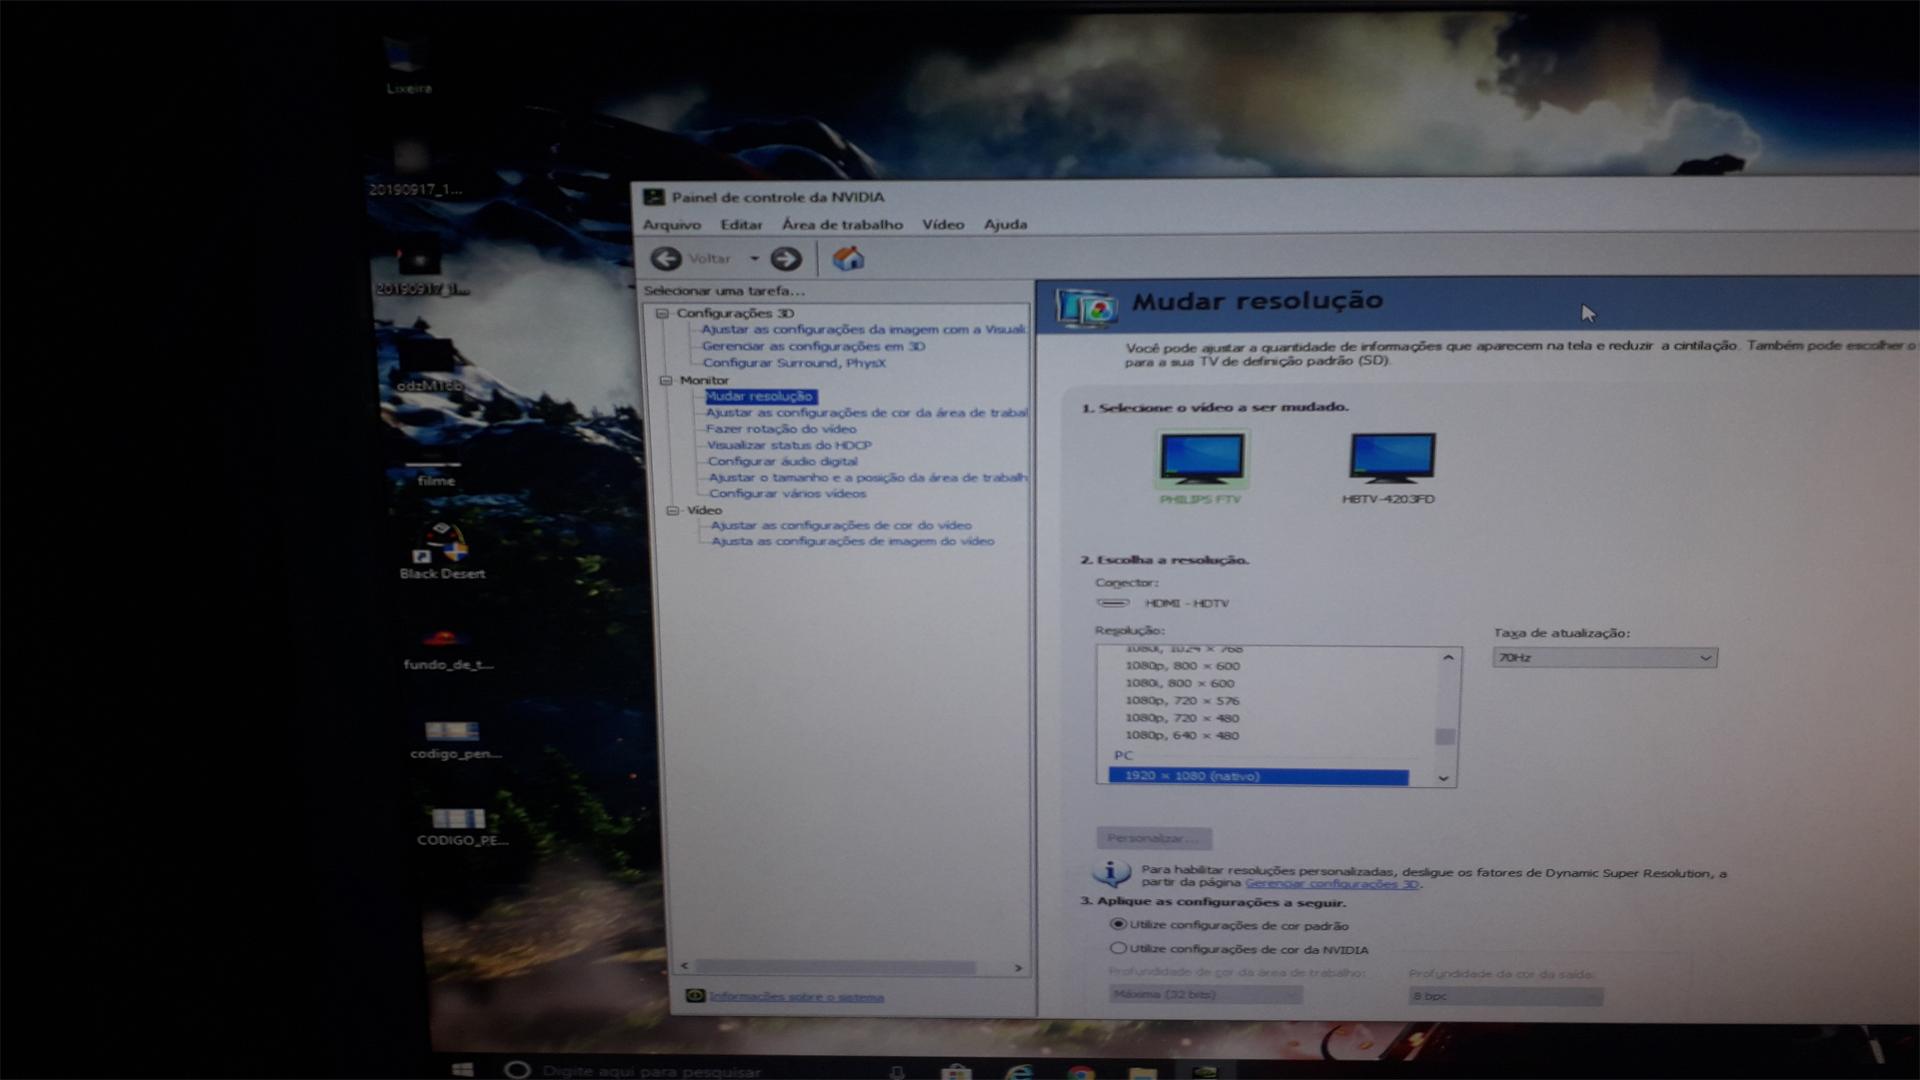Click the Mudar resolução header icon
1920x1080 pixels.
tap(1087, 306)
